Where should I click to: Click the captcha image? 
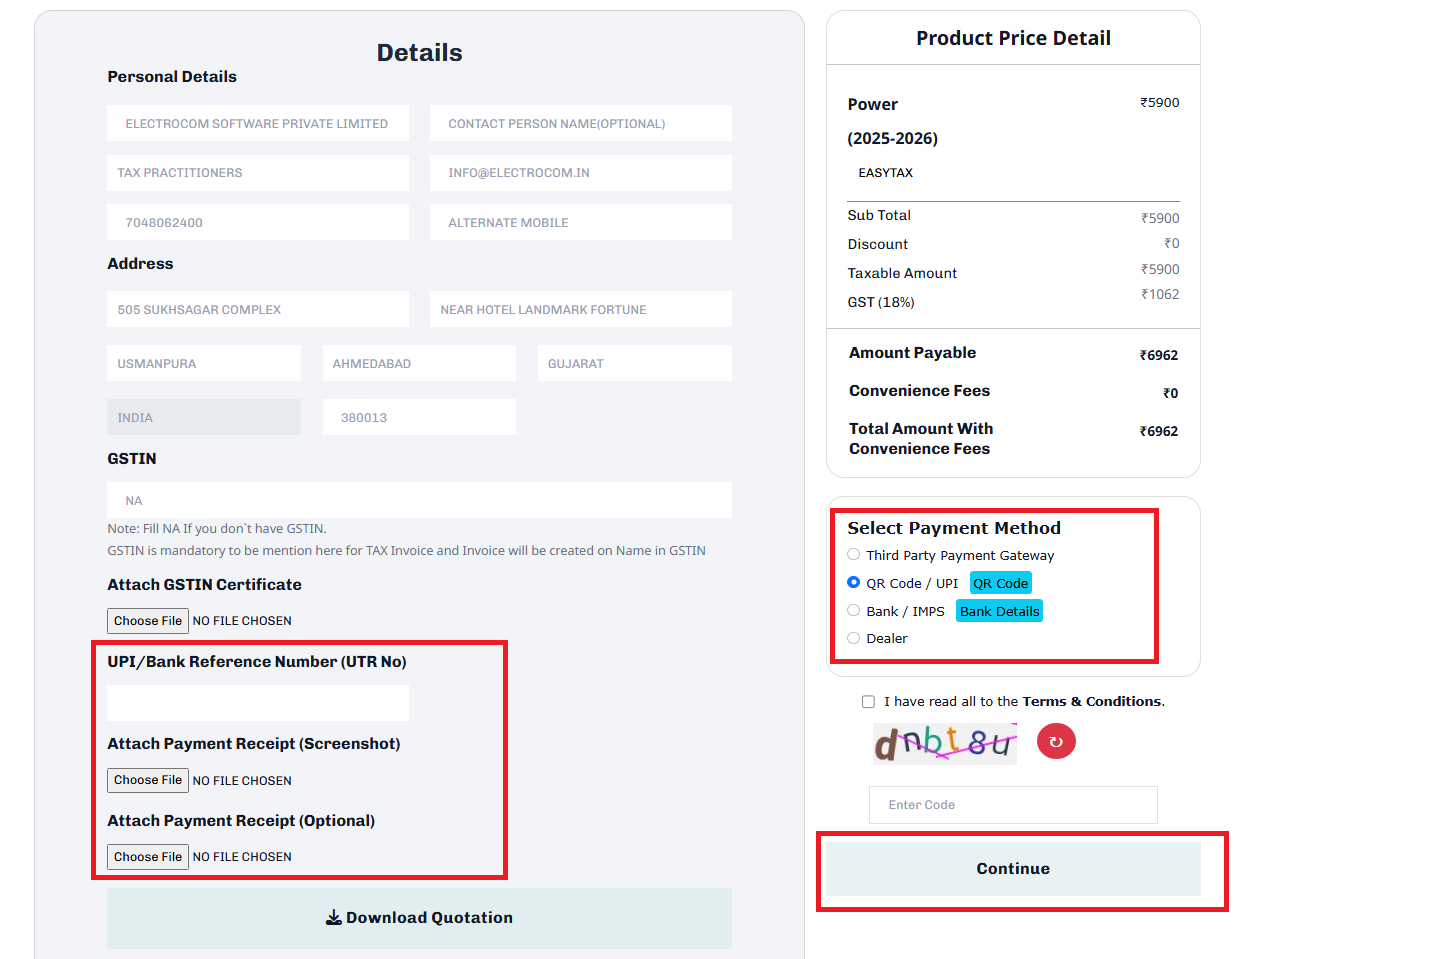(944, 743)
